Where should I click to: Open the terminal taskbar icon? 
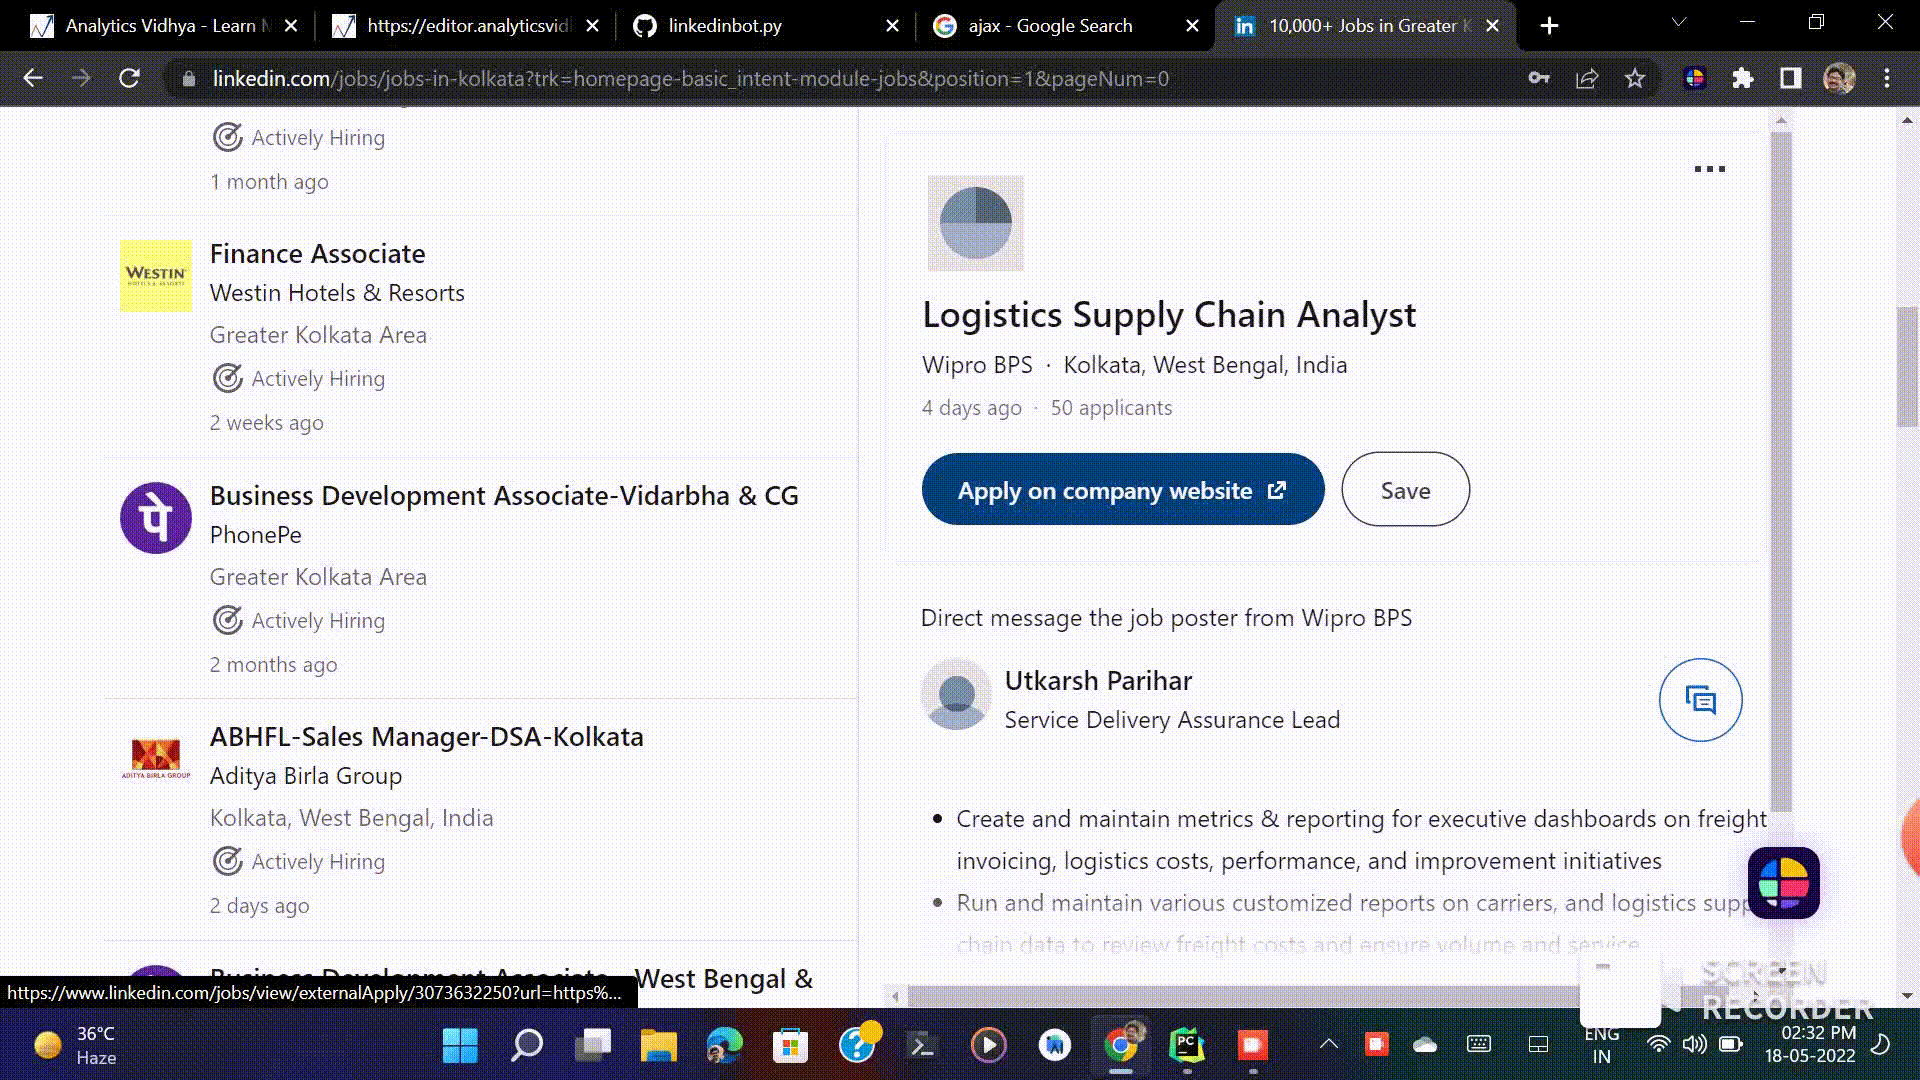coord(923,1045)
